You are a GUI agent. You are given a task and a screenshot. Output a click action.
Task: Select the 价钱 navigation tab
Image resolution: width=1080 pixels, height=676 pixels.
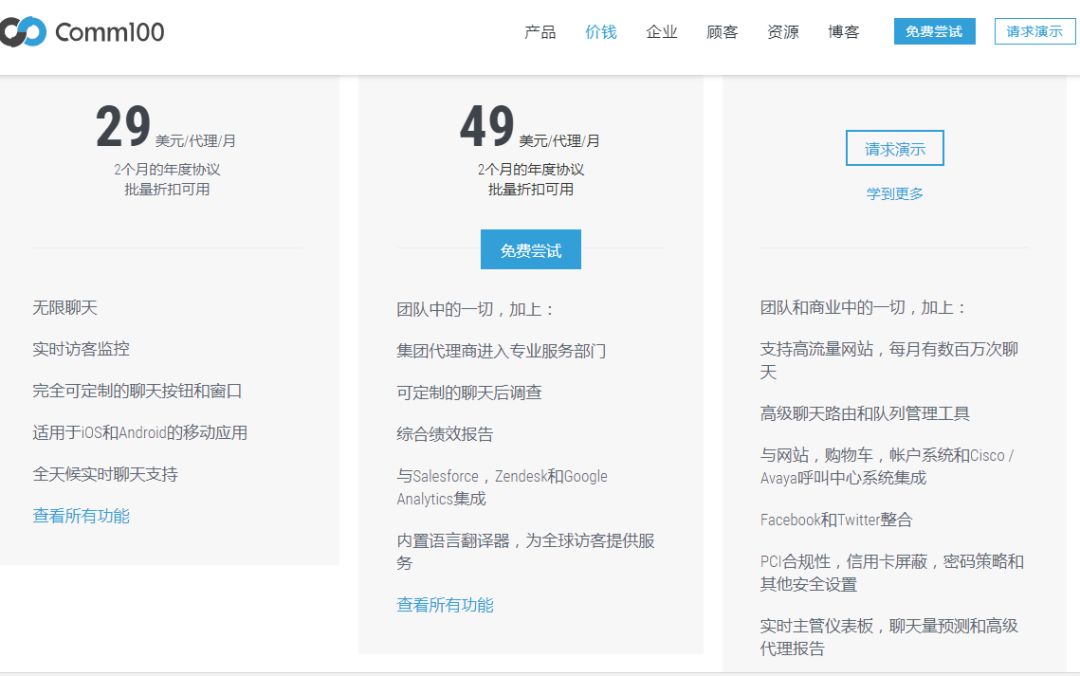coord(602,31)
